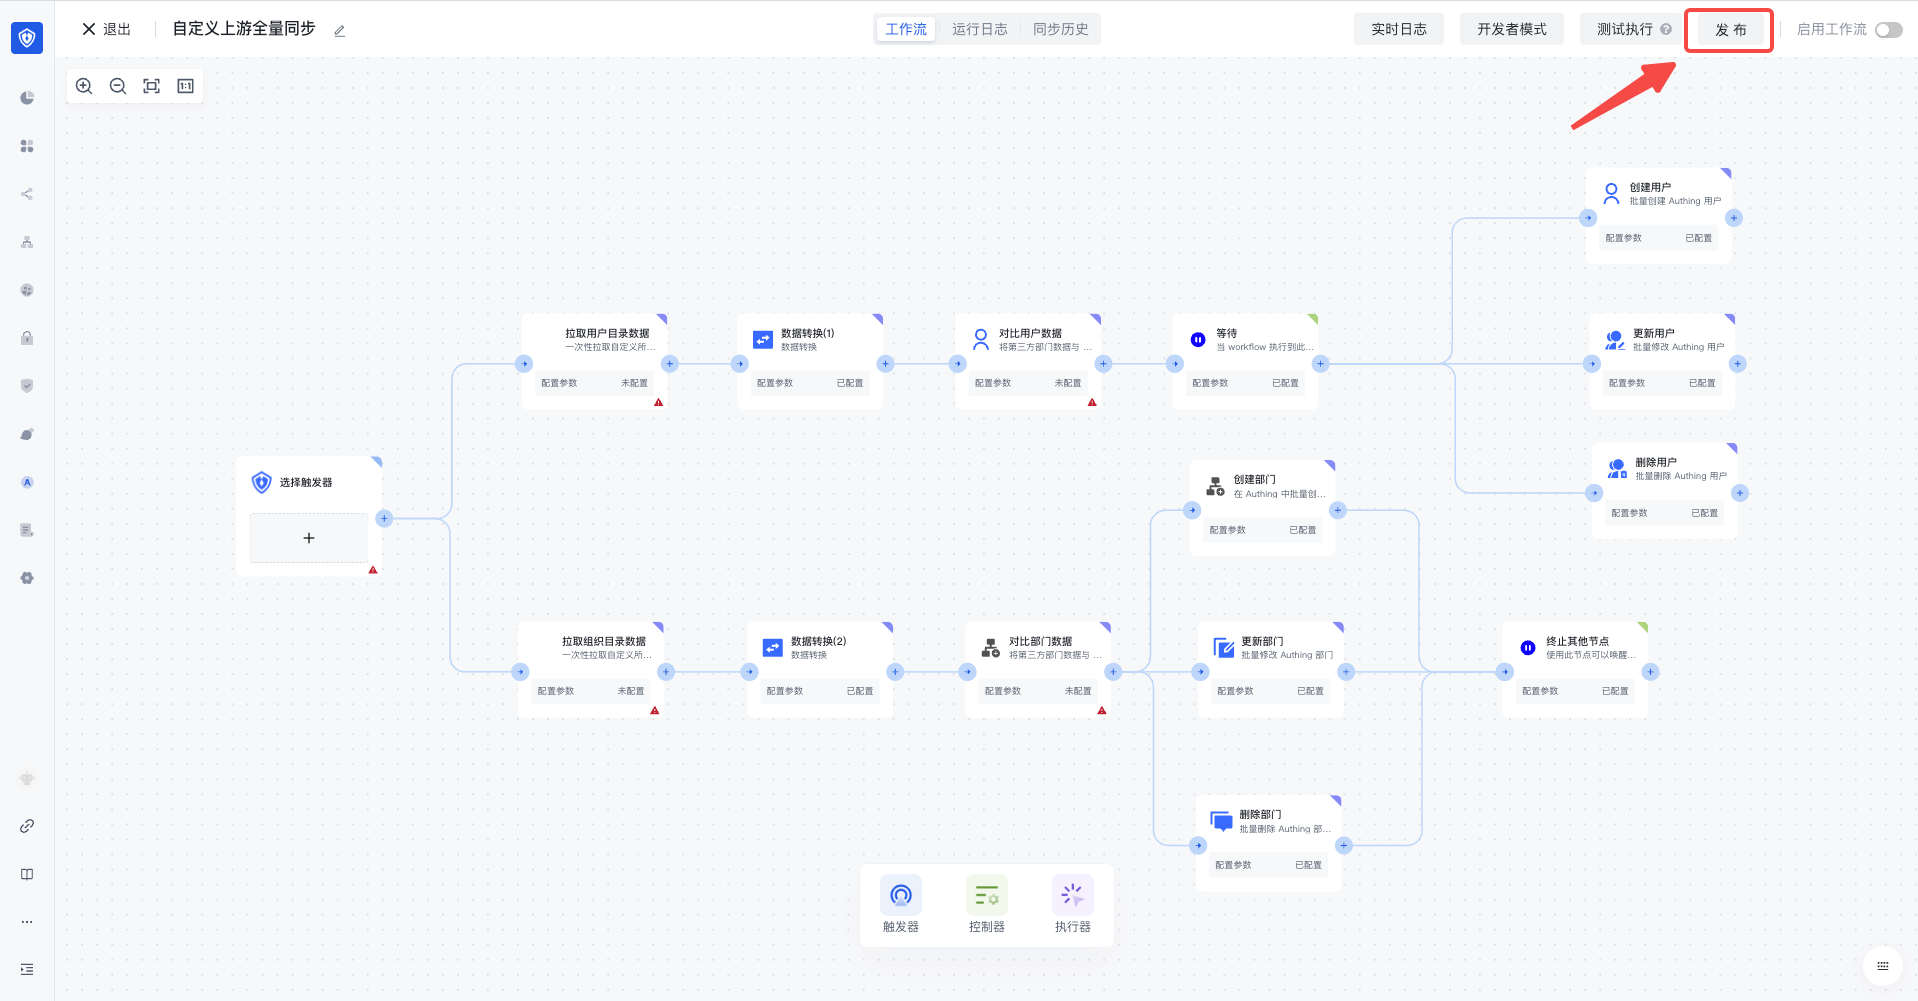Open the 触发器 trigger palette icon
1918x1001 pixels.
[x=900, y=895]
